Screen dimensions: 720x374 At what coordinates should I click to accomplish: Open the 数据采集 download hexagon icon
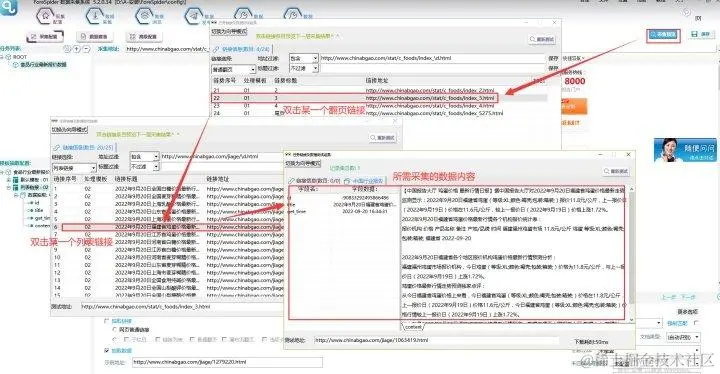(x=96, y=16)
